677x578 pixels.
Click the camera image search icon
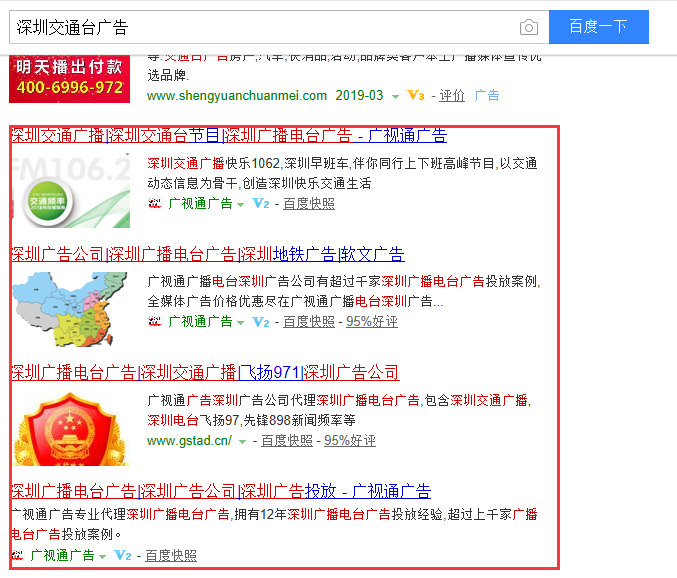(528, 27)
